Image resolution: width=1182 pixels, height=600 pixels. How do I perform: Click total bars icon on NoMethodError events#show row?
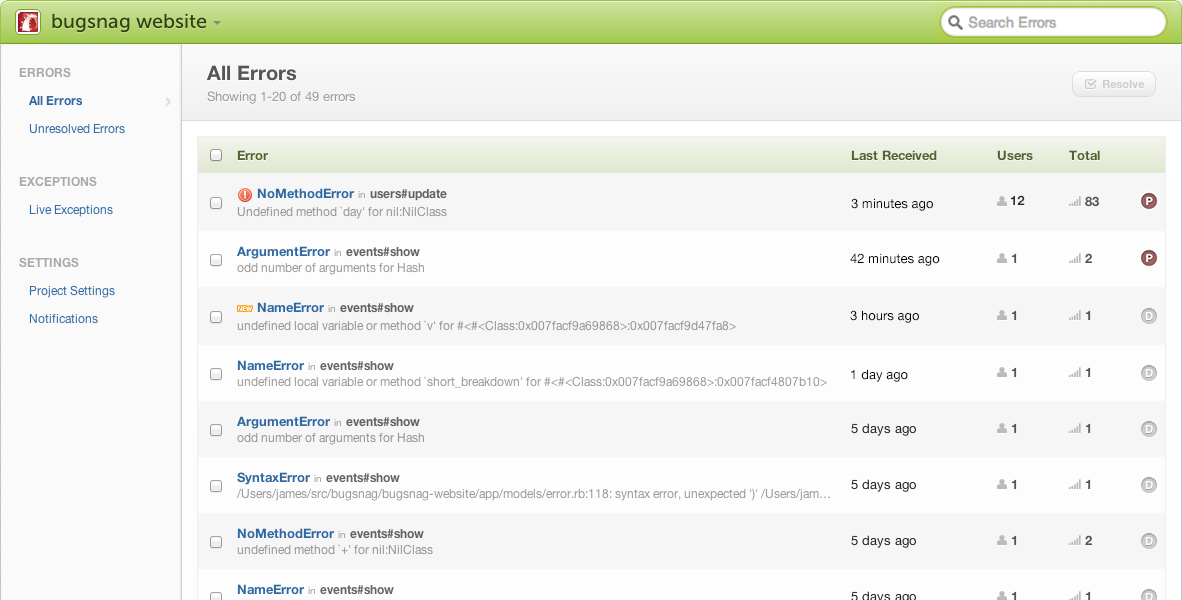1075,540
